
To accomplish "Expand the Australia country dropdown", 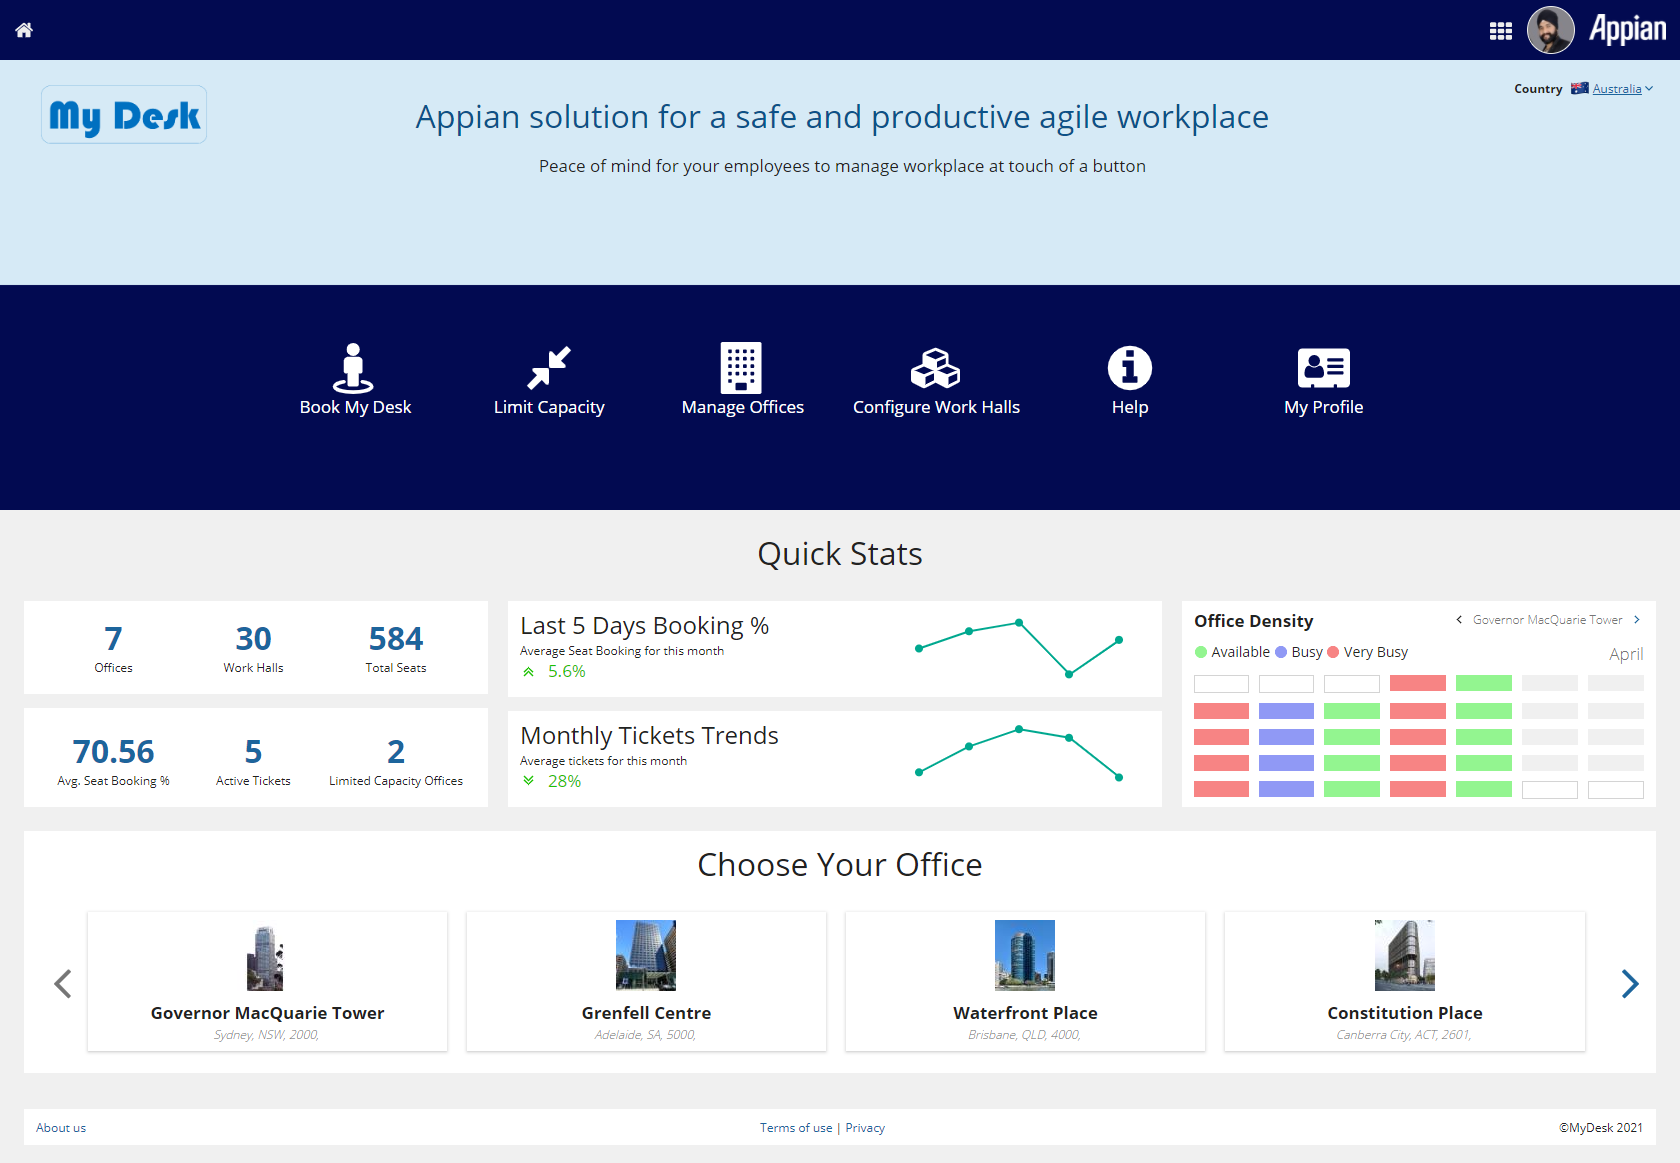I will [1622, 89].
